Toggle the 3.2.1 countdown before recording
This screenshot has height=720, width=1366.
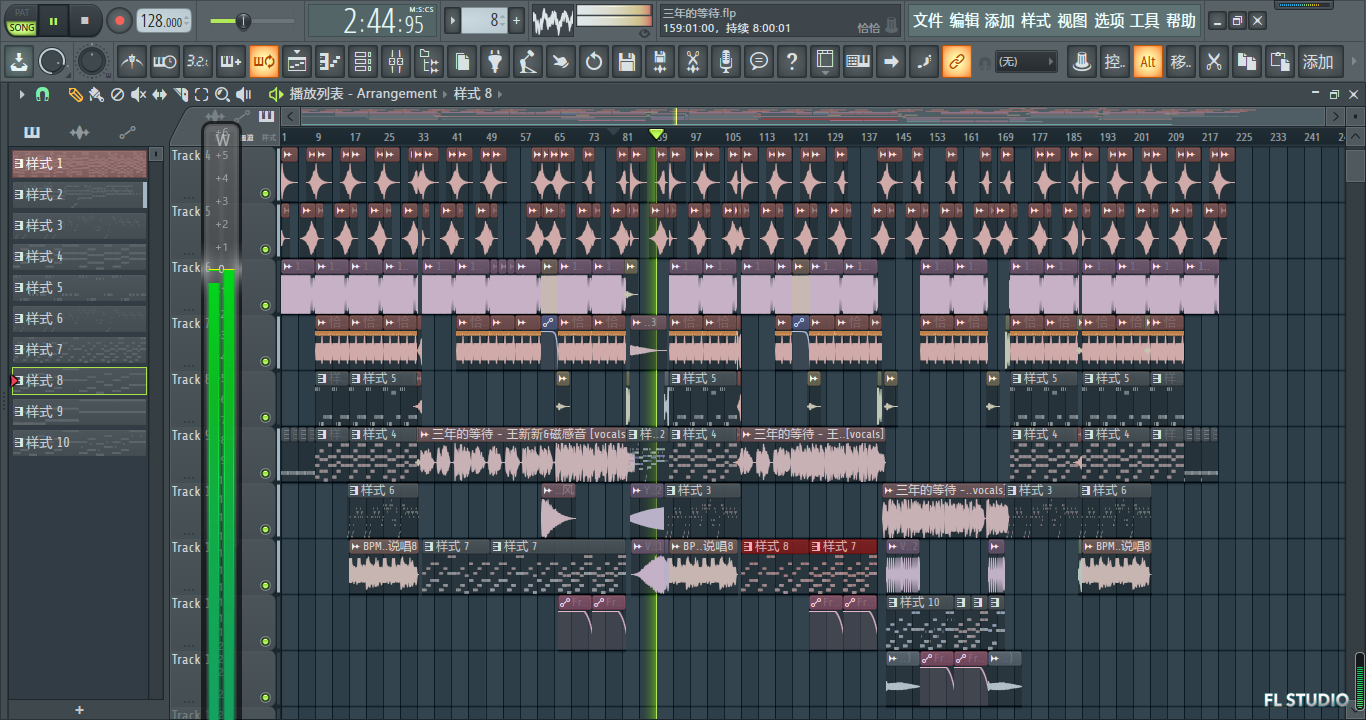pyautogui.click(x=198, y=62)
